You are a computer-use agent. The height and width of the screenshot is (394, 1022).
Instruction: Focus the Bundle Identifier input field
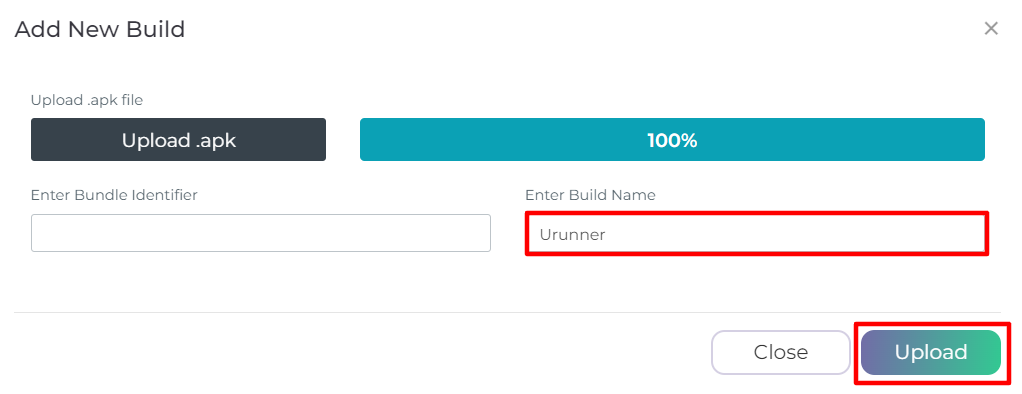pos(261,233)
